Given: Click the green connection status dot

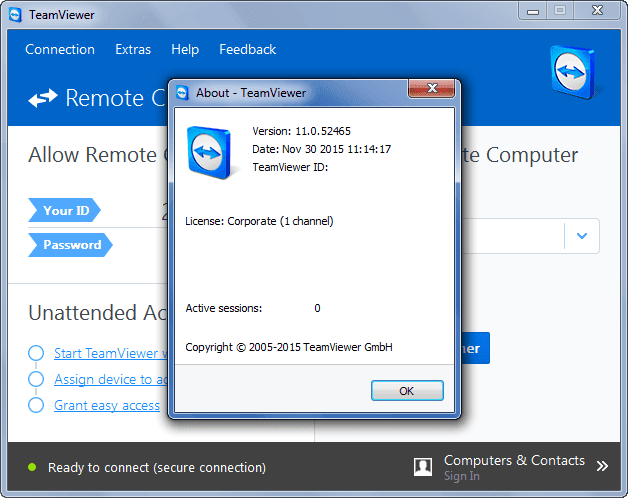Looking at the screenshot, I should coord(32,467).
